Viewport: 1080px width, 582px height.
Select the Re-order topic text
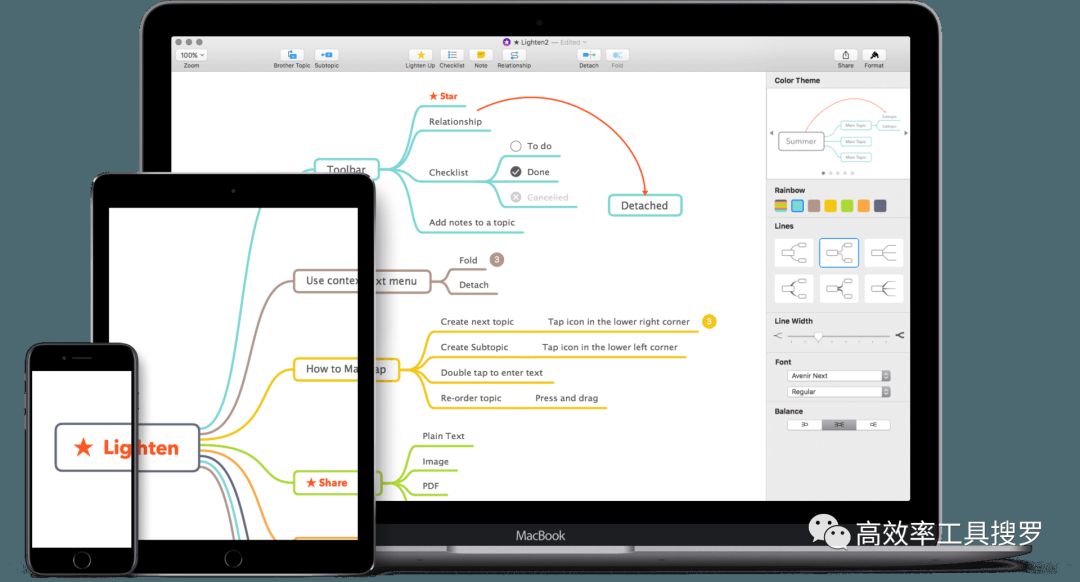click(x=471, y=398)
